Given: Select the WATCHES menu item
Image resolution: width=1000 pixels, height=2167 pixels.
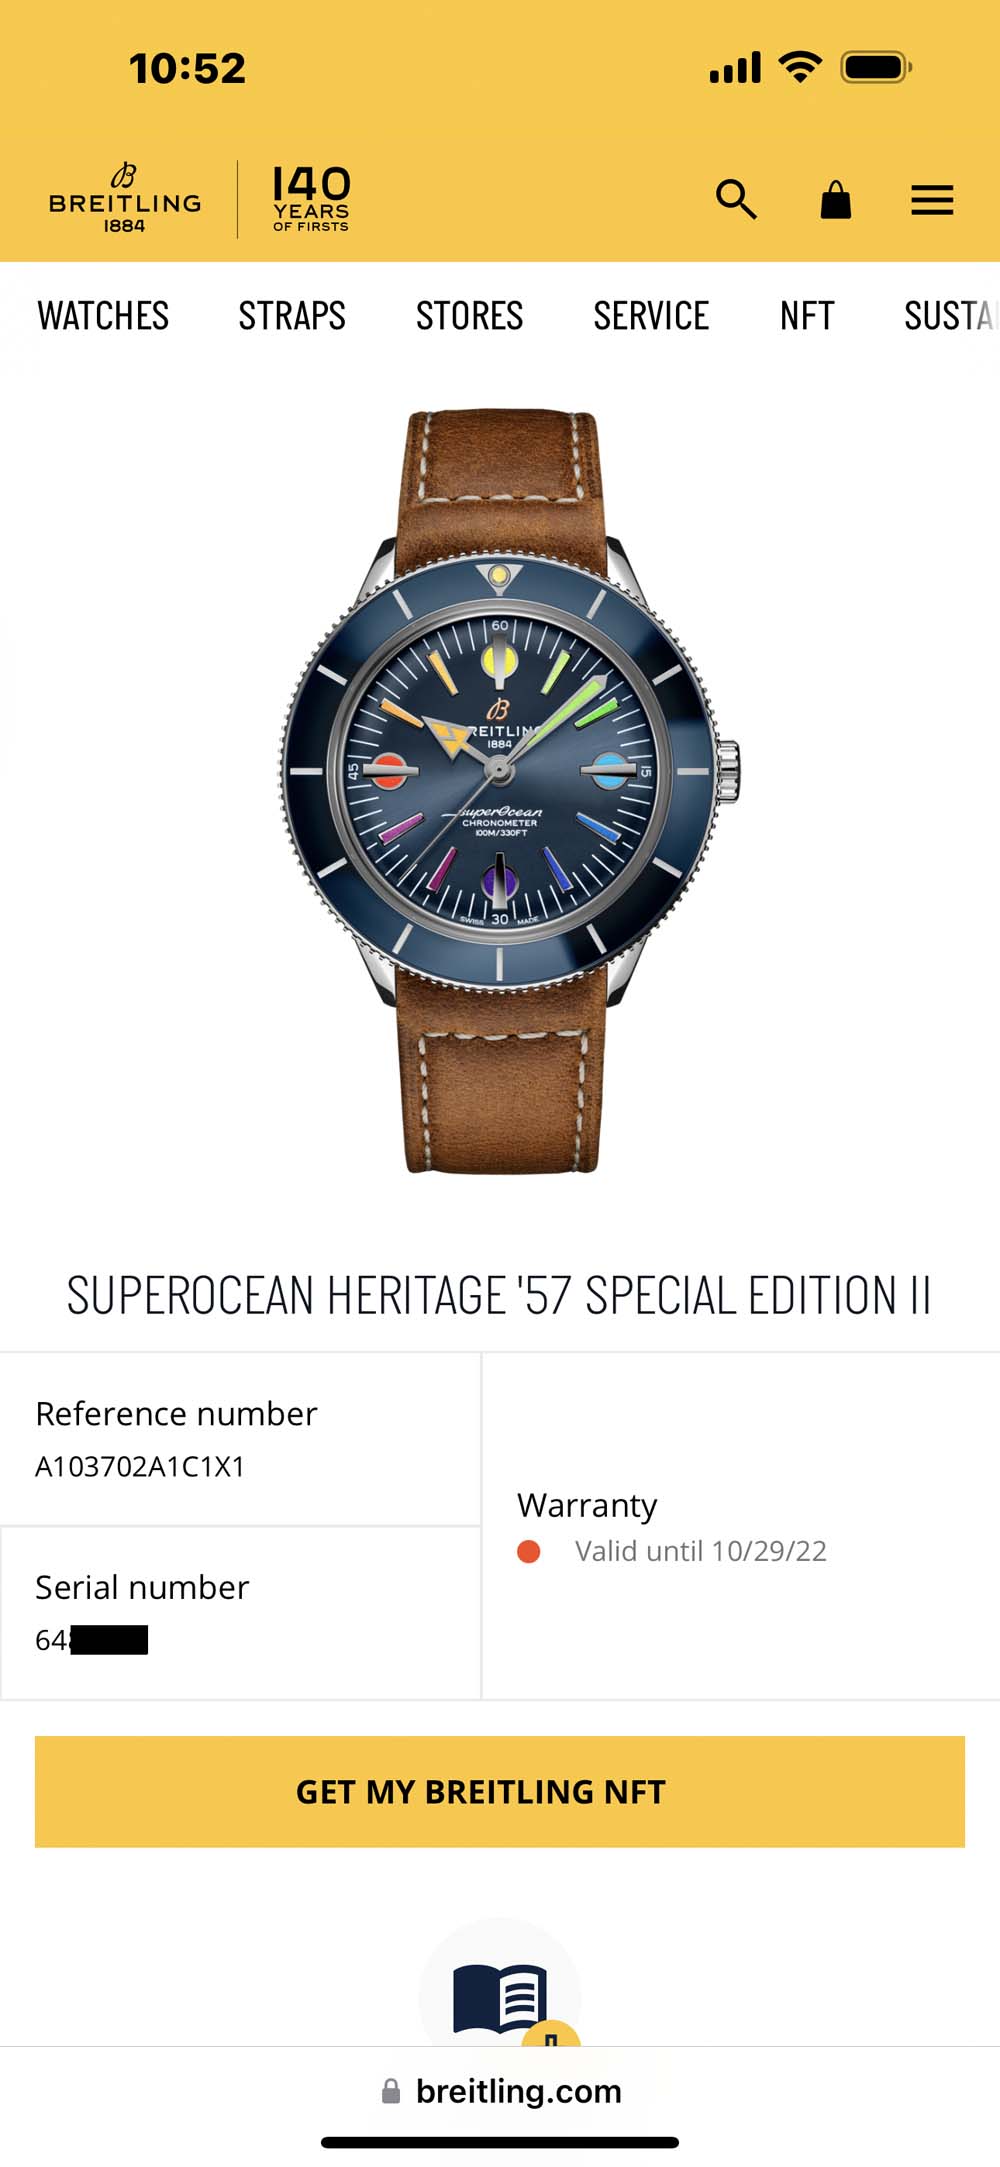Looking at the screenshot, I should click(103, 316).
